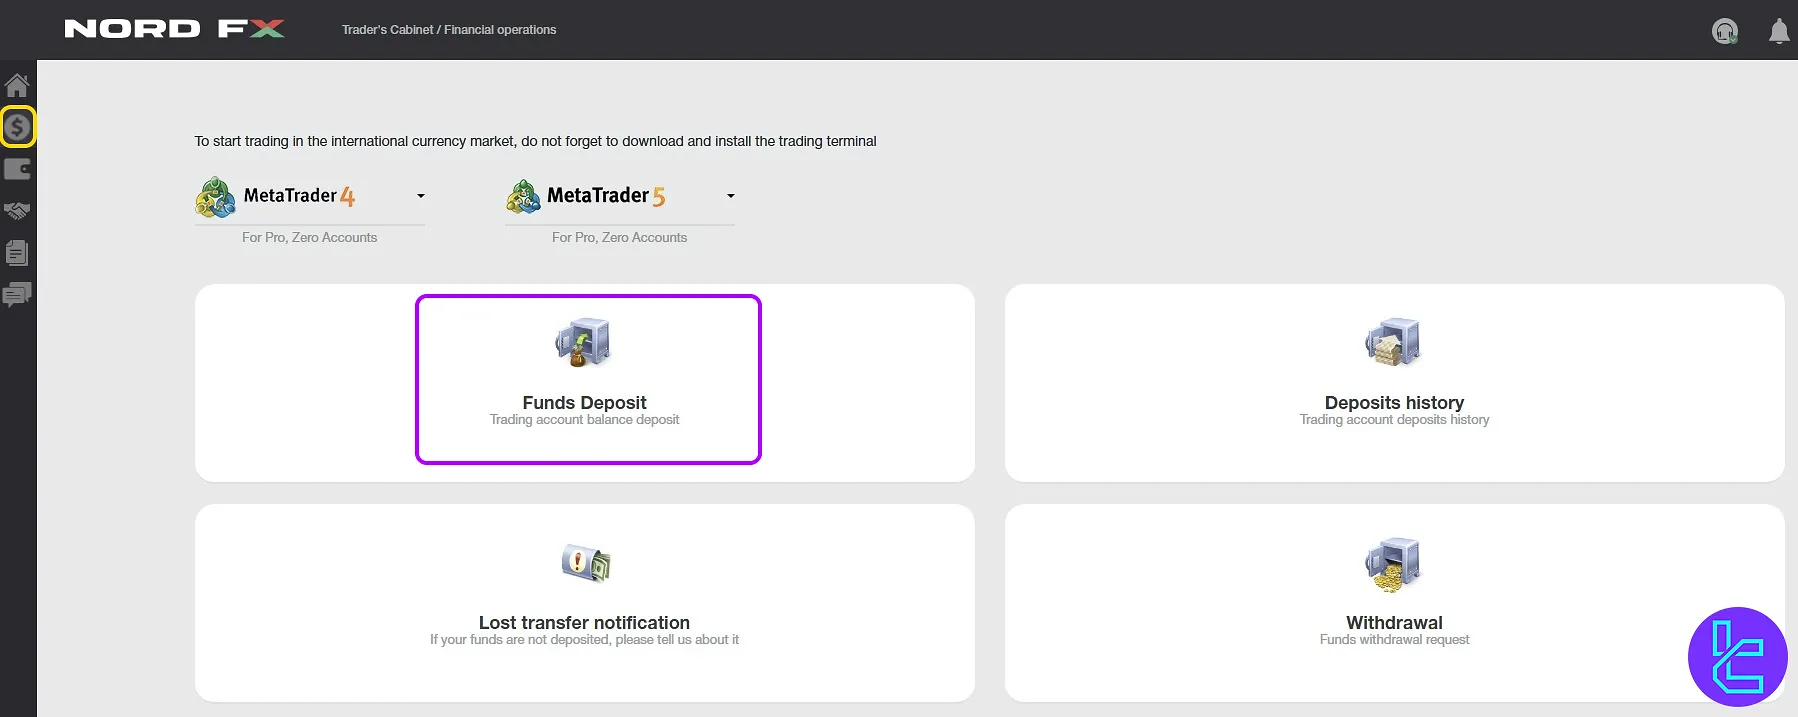Click the Withdrawal safe with coins icon

pyautogui.click(x=1394, y=565)
